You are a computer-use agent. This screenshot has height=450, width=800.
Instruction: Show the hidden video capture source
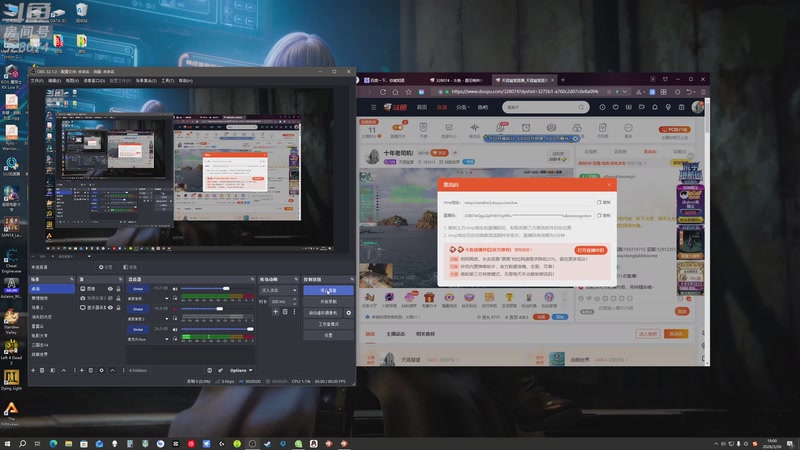coord(110,298)
